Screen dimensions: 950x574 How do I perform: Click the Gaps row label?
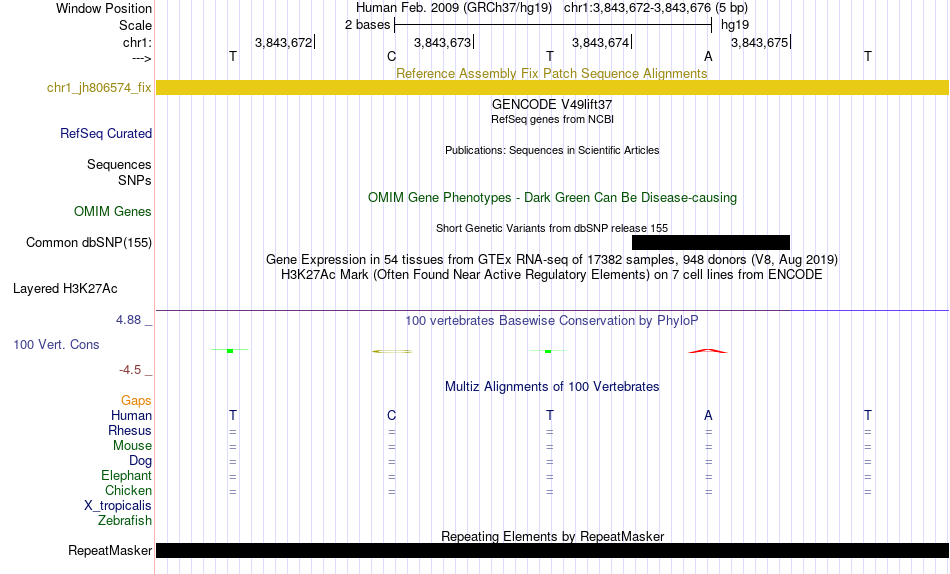click(136, 401)
